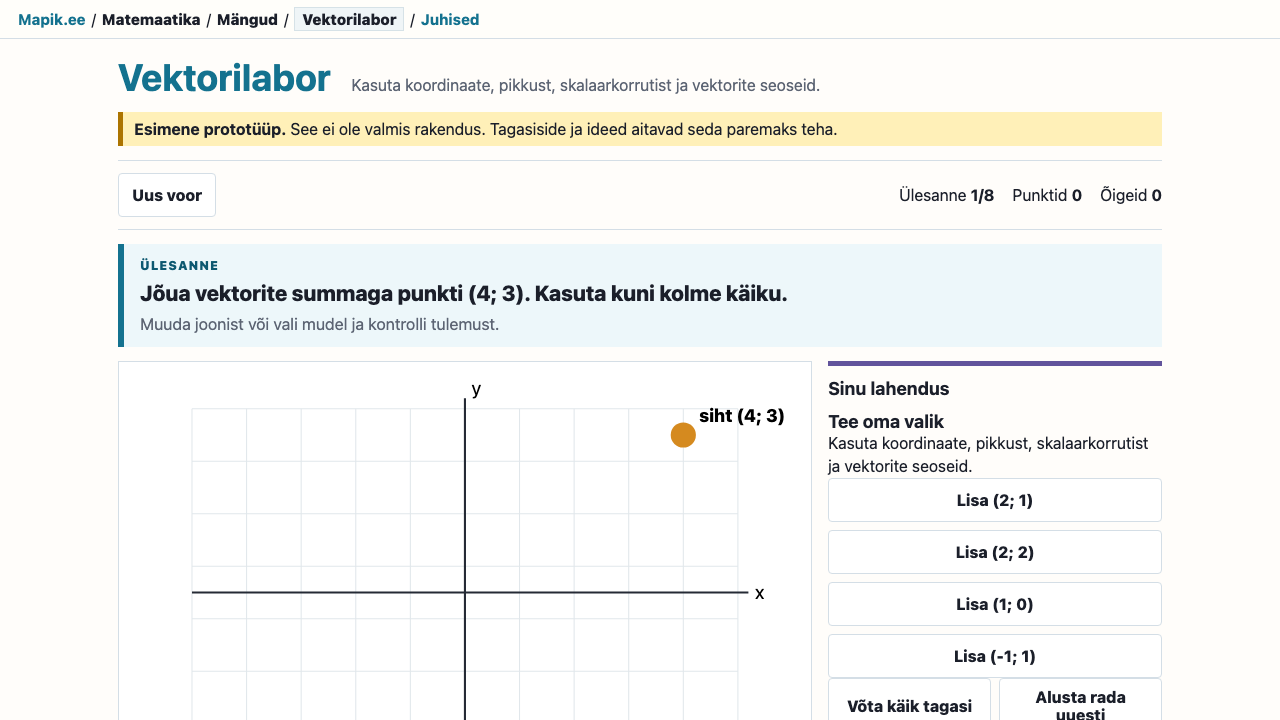
Task: Click the Sinu lahendus heading
Action: pyautogui.click(x=889, y=389)
